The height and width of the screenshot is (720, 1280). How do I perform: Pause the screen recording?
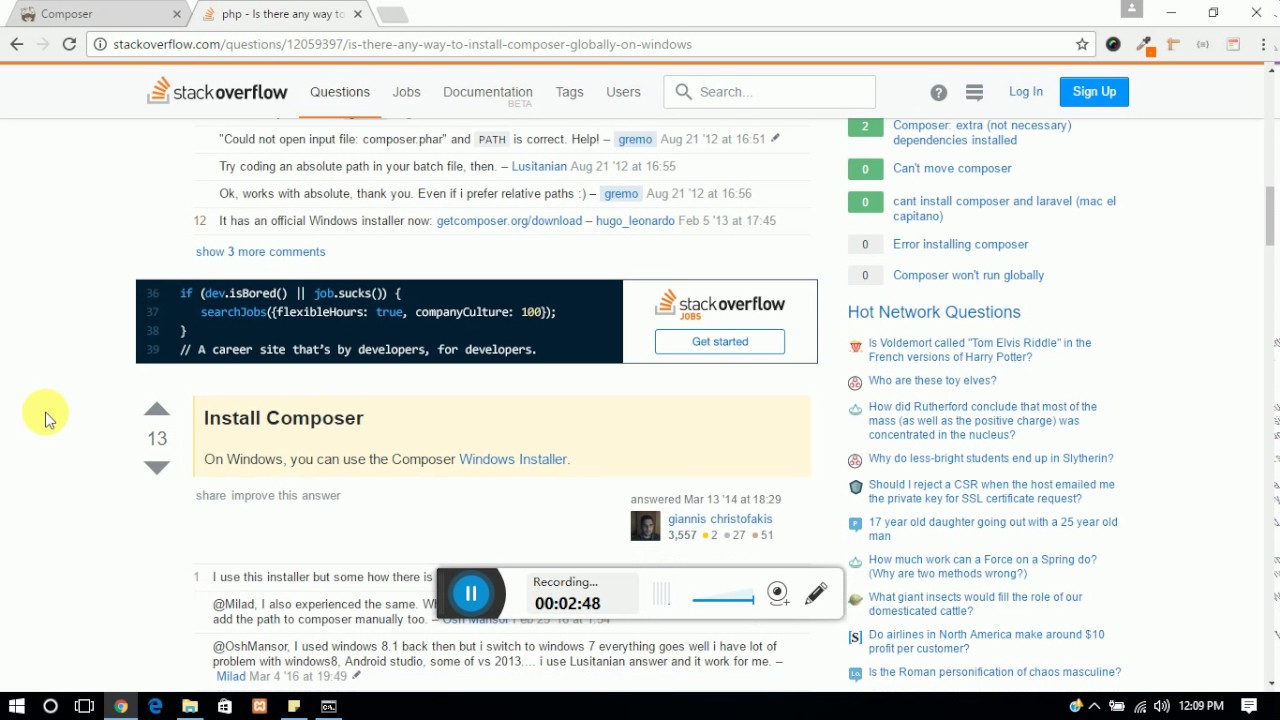coord(471,594)
